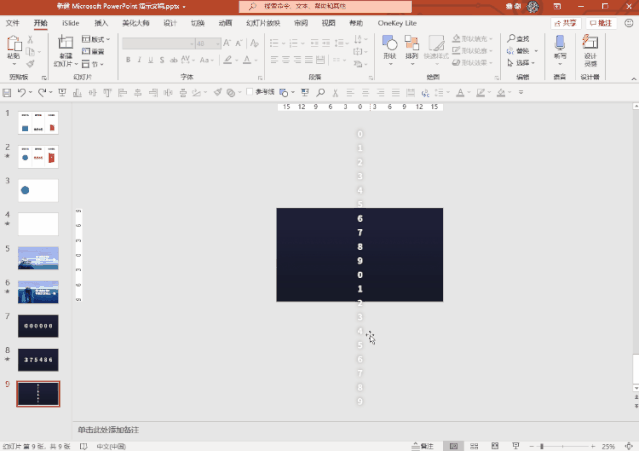
Task: Select slide 3 thumbnail with the blue circle
Action: coord(38,190)
